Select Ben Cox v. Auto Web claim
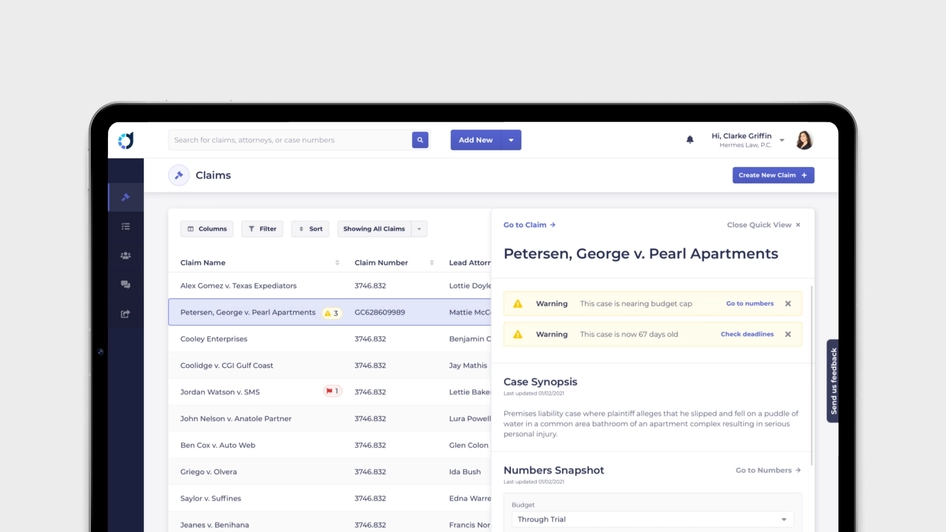946x532 pixels. pyautogui.click(x=217, y=445)
